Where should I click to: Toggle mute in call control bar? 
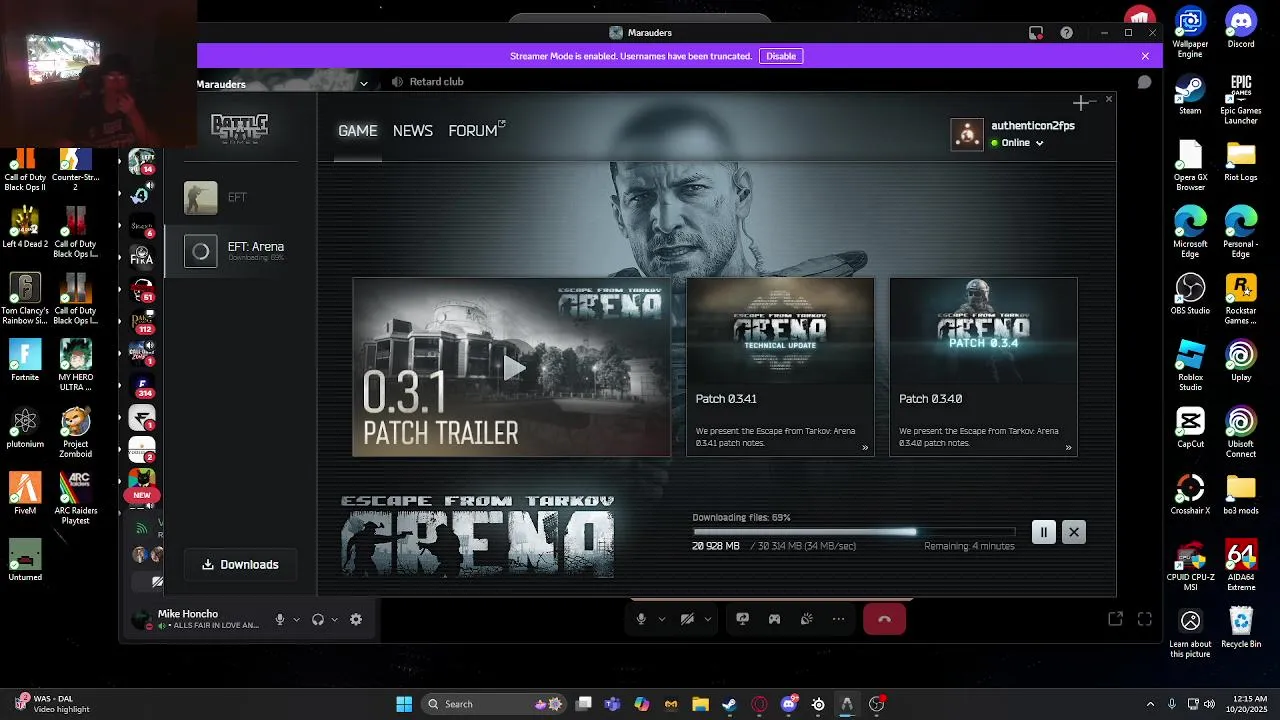[642, 619]
